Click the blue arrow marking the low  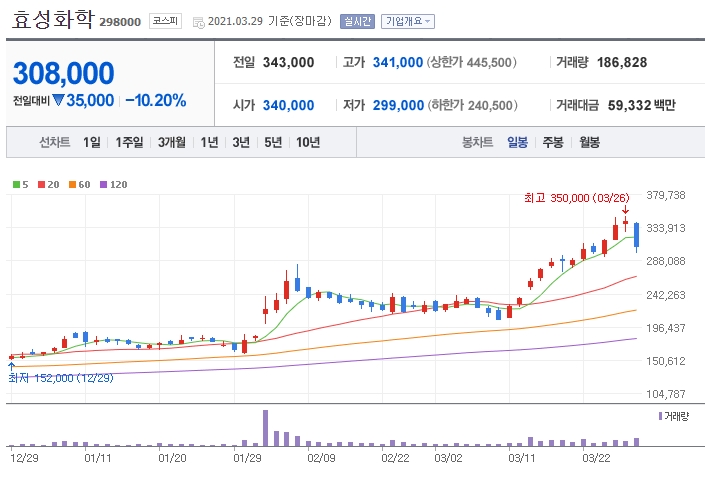coord(12,366)
